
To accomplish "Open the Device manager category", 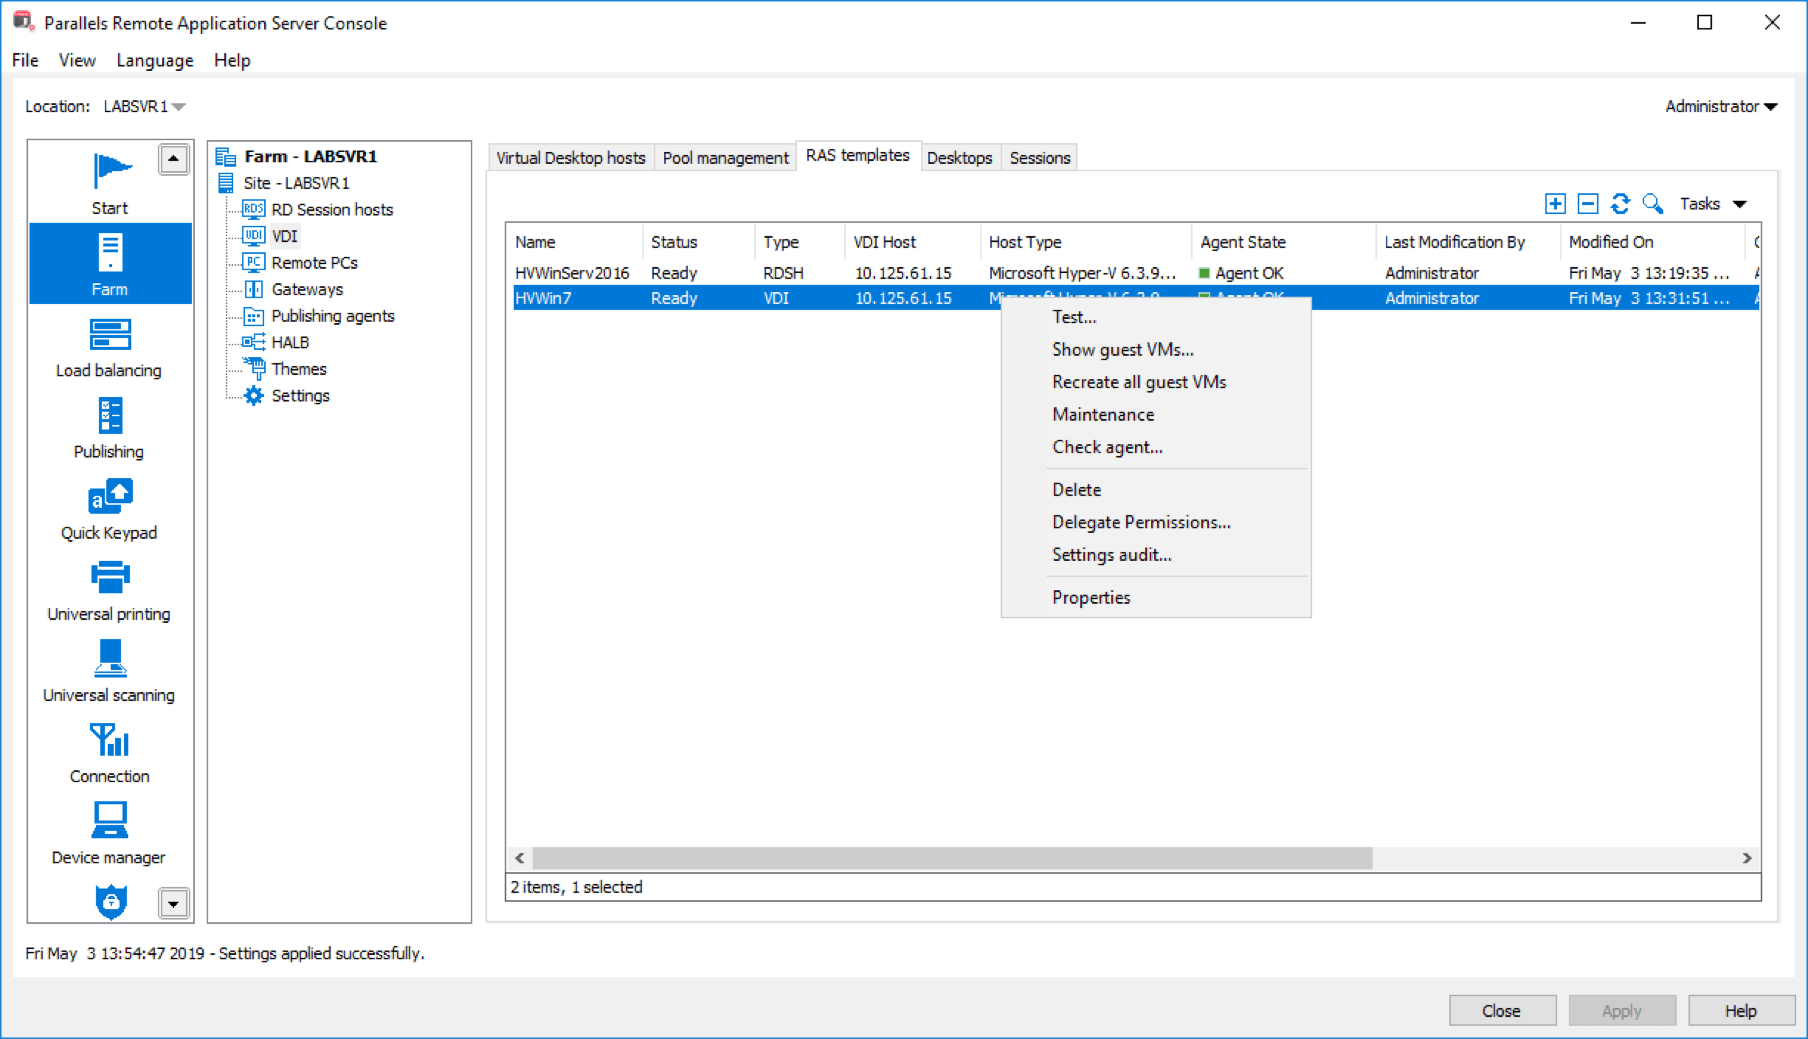I will (110, 832).
